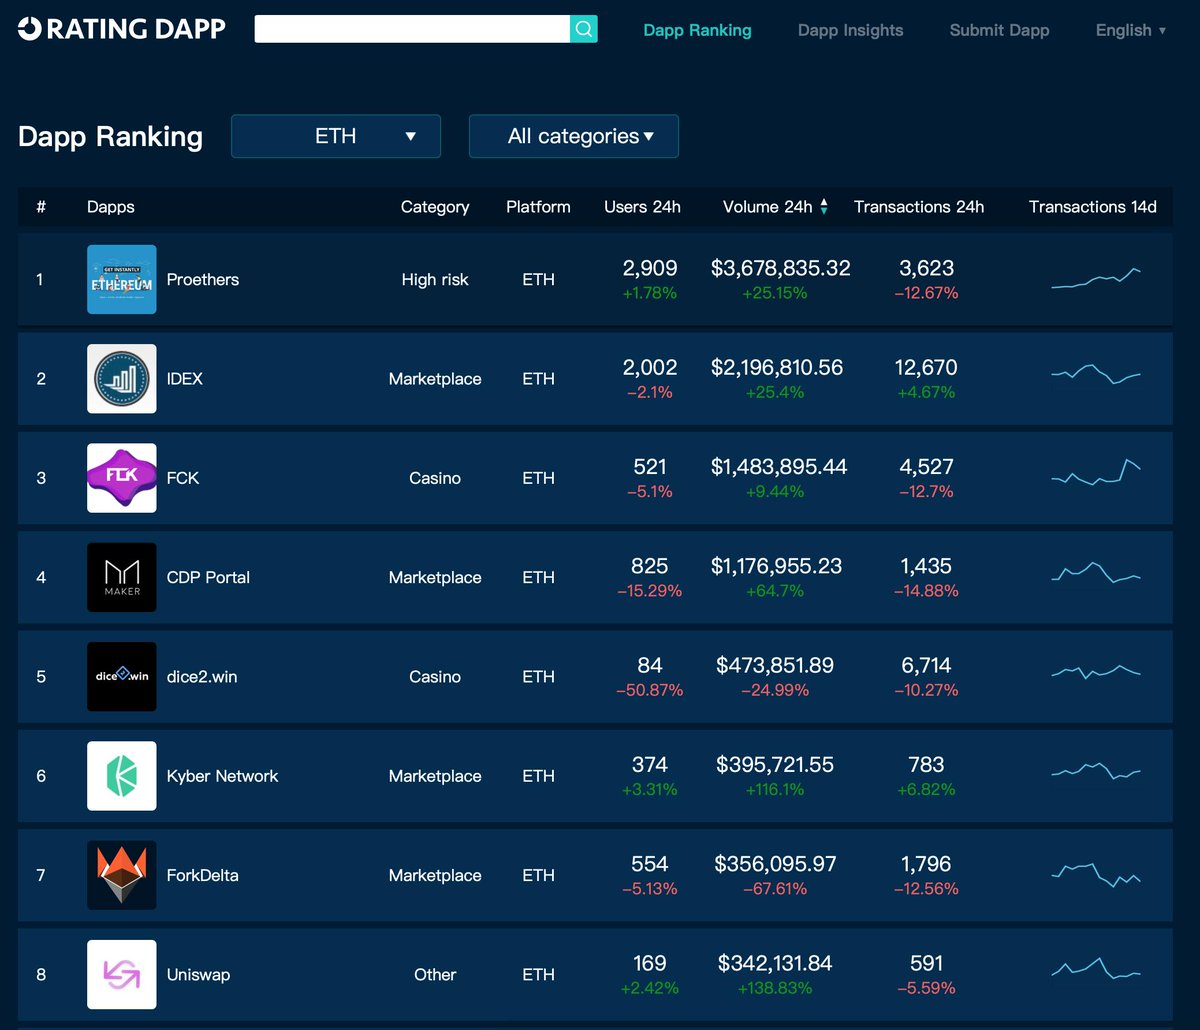
Task: Open the All categories dropdown
Action: point(574,136)
